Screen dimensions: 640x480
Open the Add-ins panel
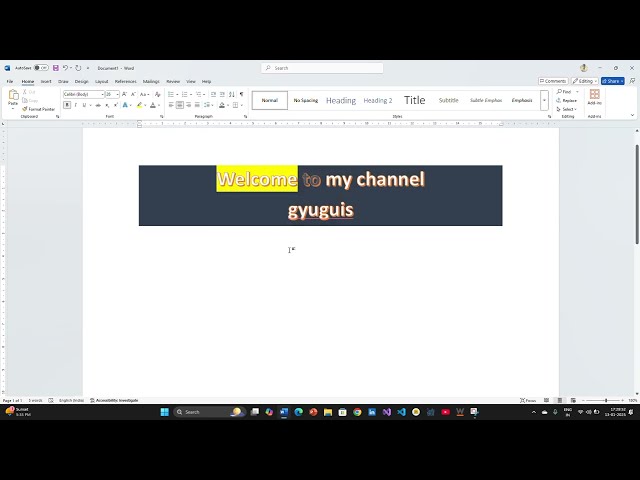point(594,97)
